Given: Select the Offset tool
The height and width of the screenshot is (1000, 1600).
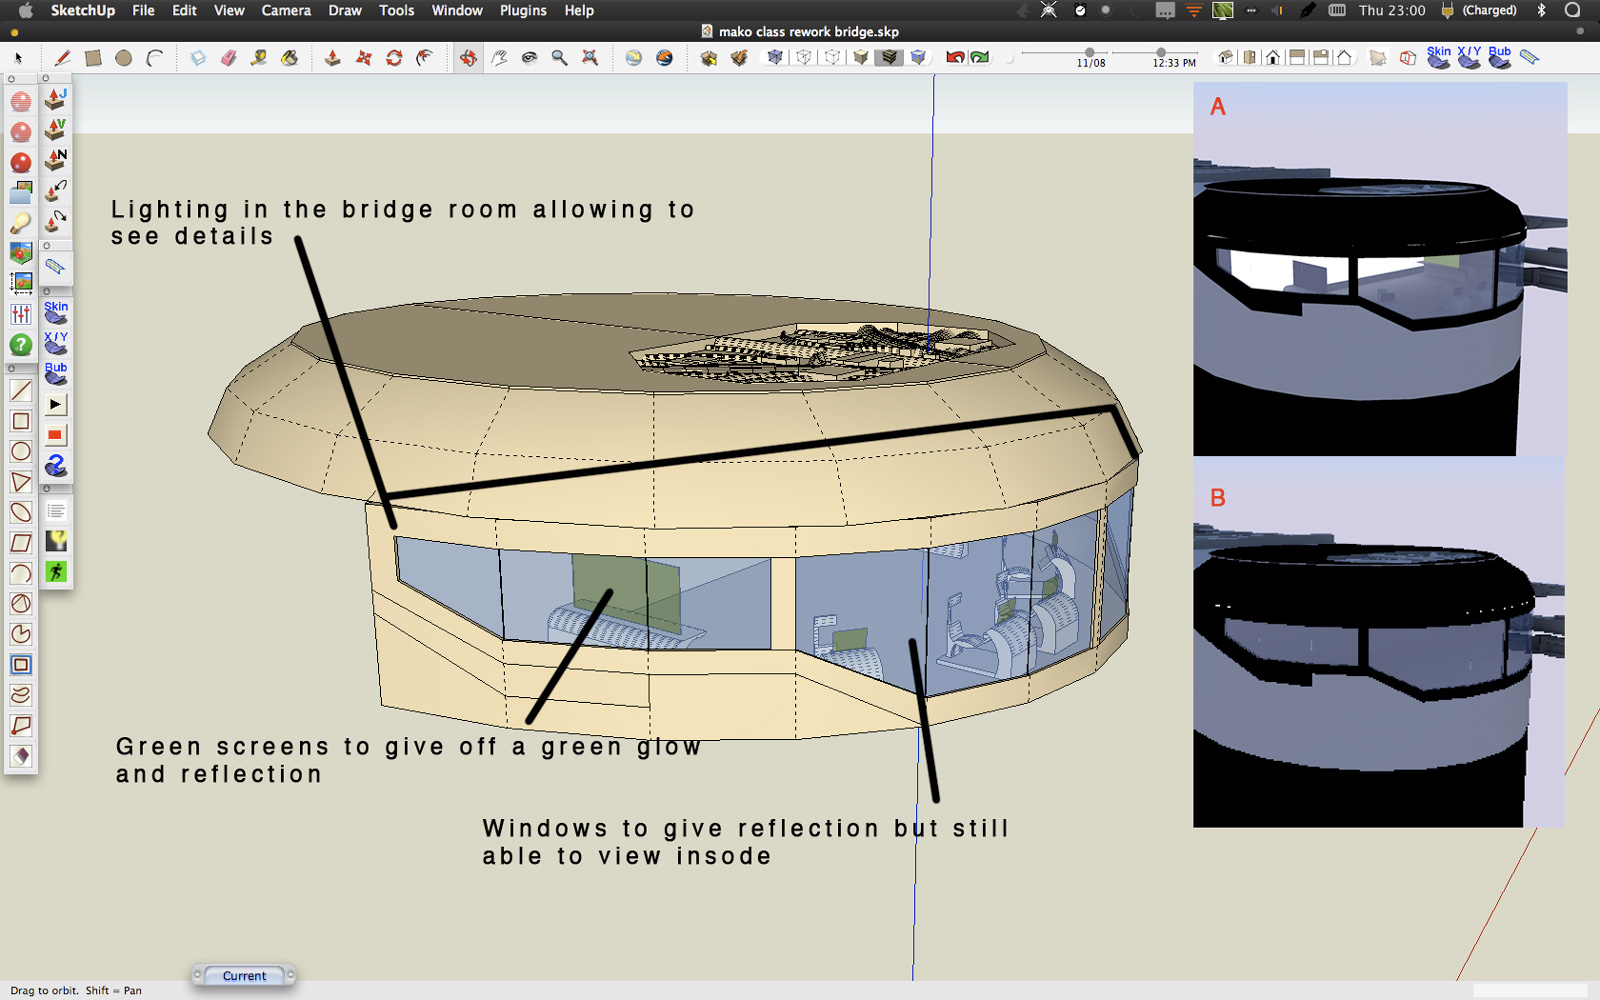Looking at the screenshot, I should coord(425,58).
